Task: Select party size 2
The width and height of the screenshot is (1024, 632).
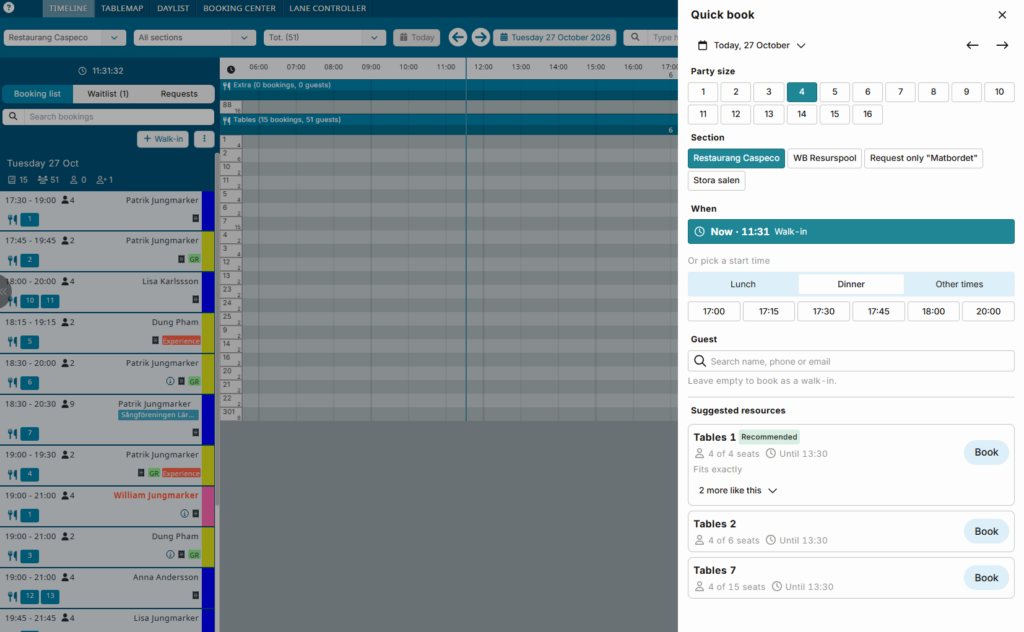Action: point(735,92)
